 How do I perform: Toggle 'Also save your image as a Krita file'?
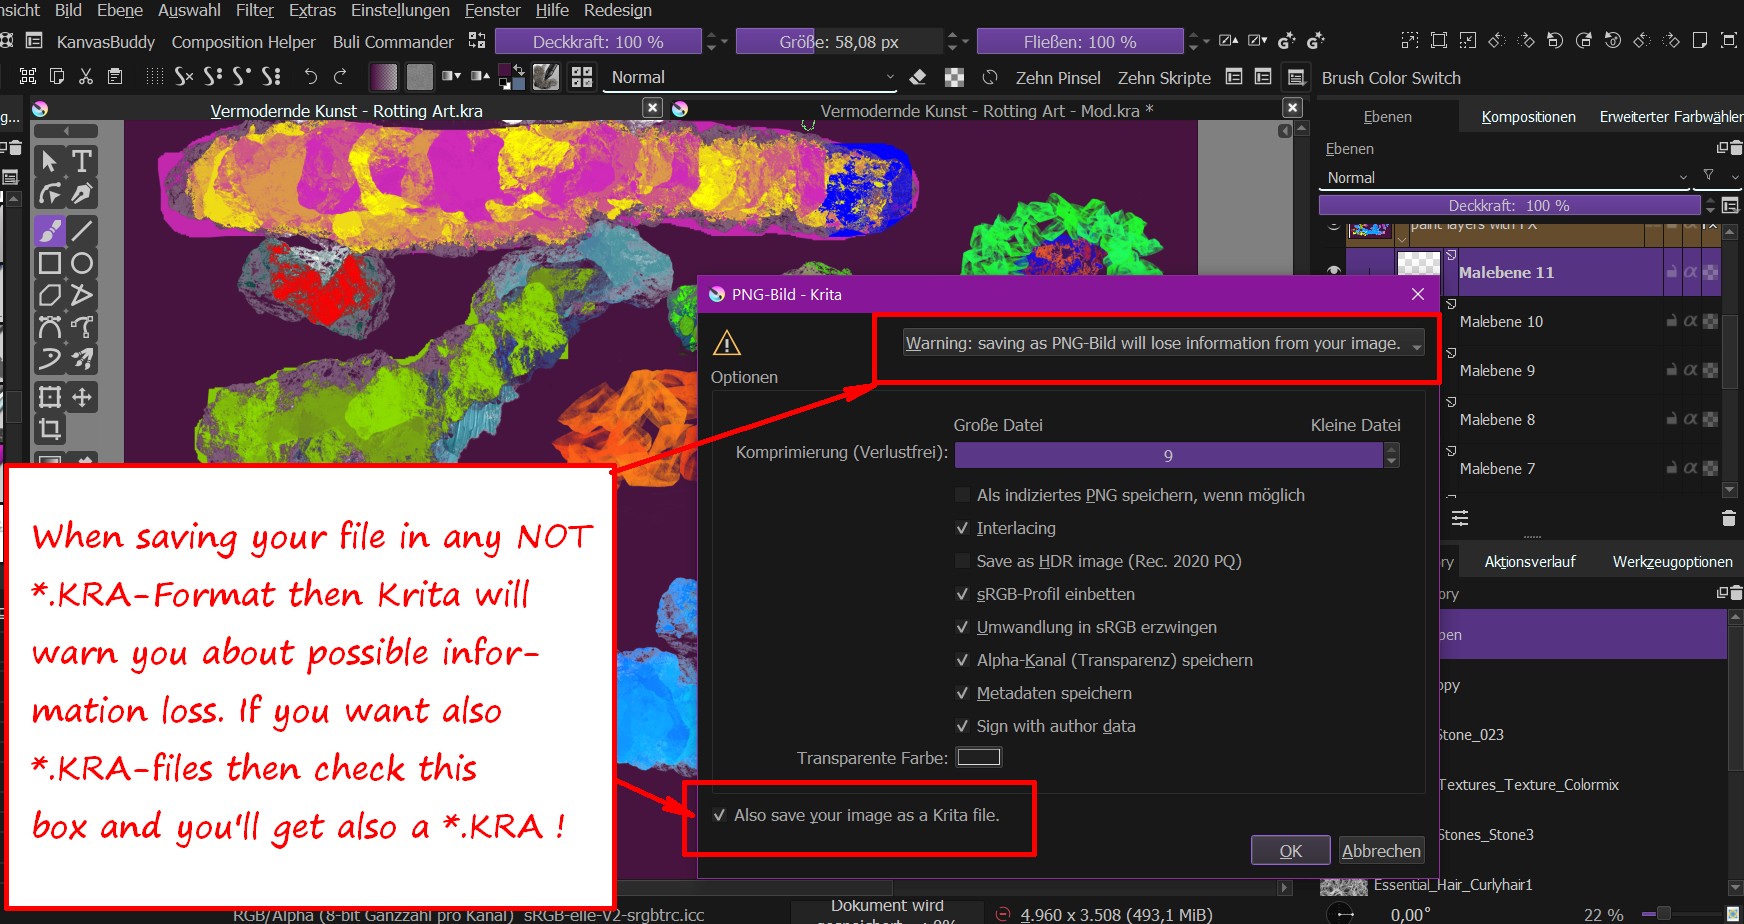tap(719, 815)
